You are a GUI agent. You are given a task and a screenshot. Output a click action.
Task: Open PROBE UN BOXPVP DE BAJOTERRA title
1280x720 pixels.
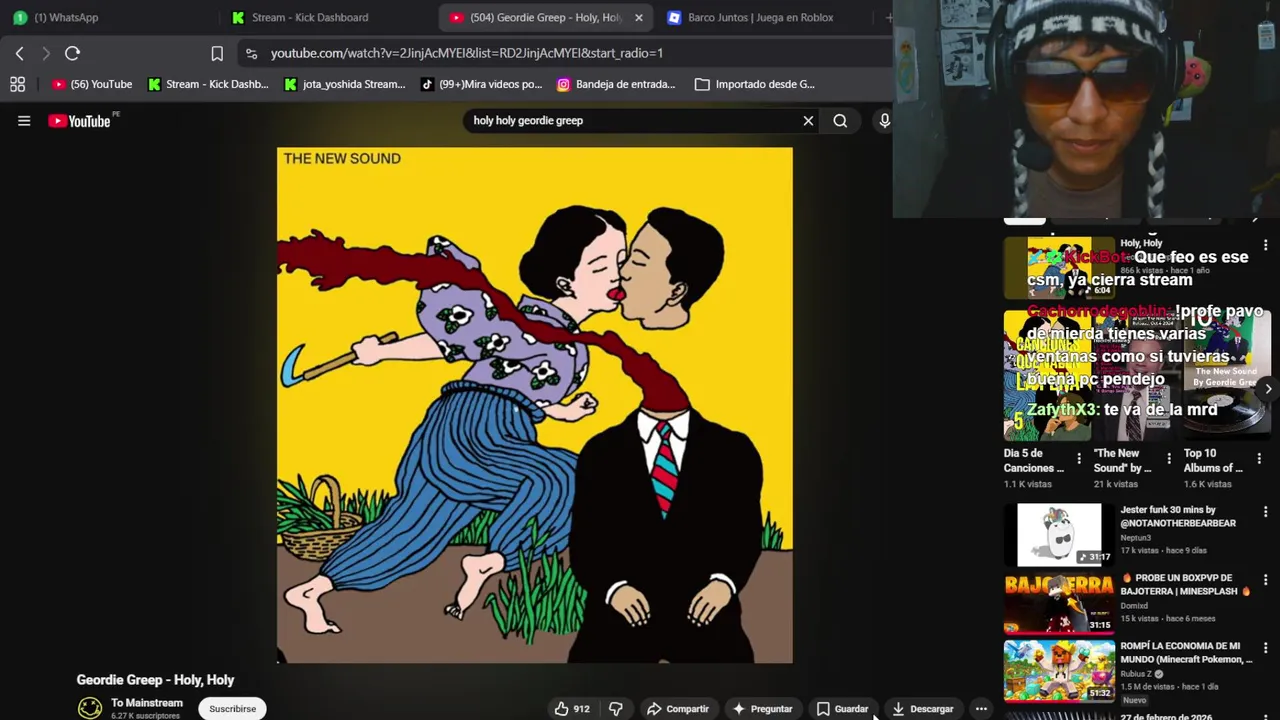click(1186, 585)
